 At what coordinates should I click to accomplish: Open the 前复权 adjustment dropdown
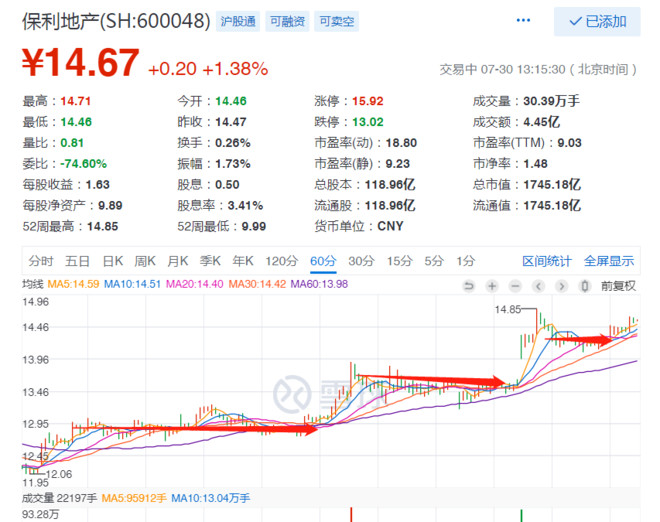tap(618, 286)
